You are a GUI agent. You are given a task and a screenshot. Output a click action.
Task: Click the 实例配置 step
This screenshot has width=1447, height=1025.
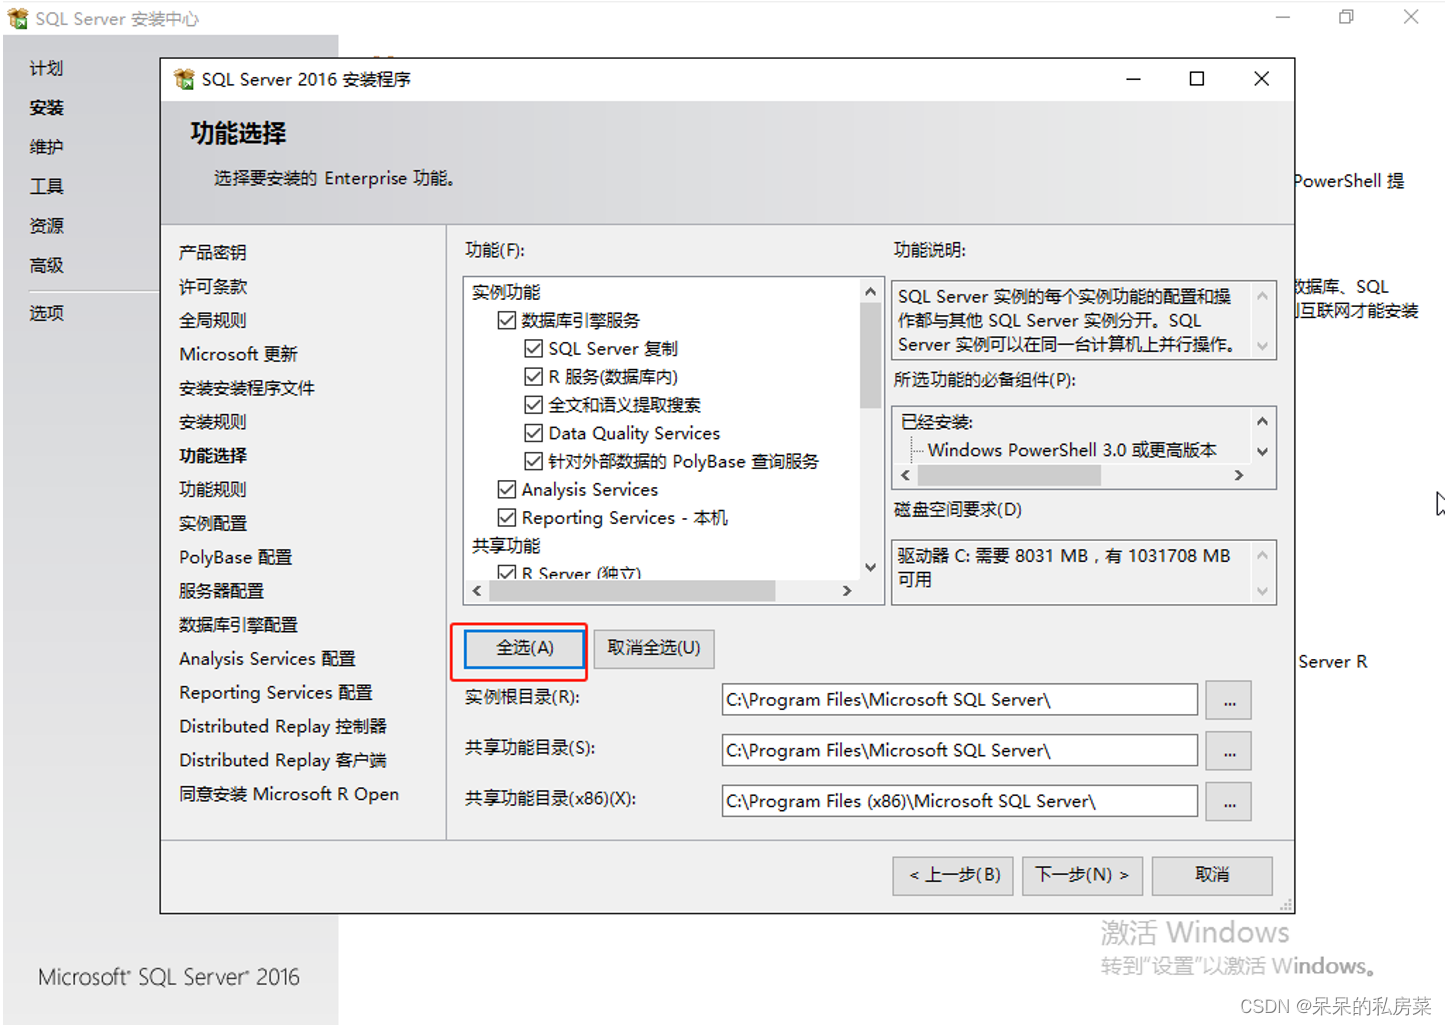pyautogui.click(x=213, y=524)
